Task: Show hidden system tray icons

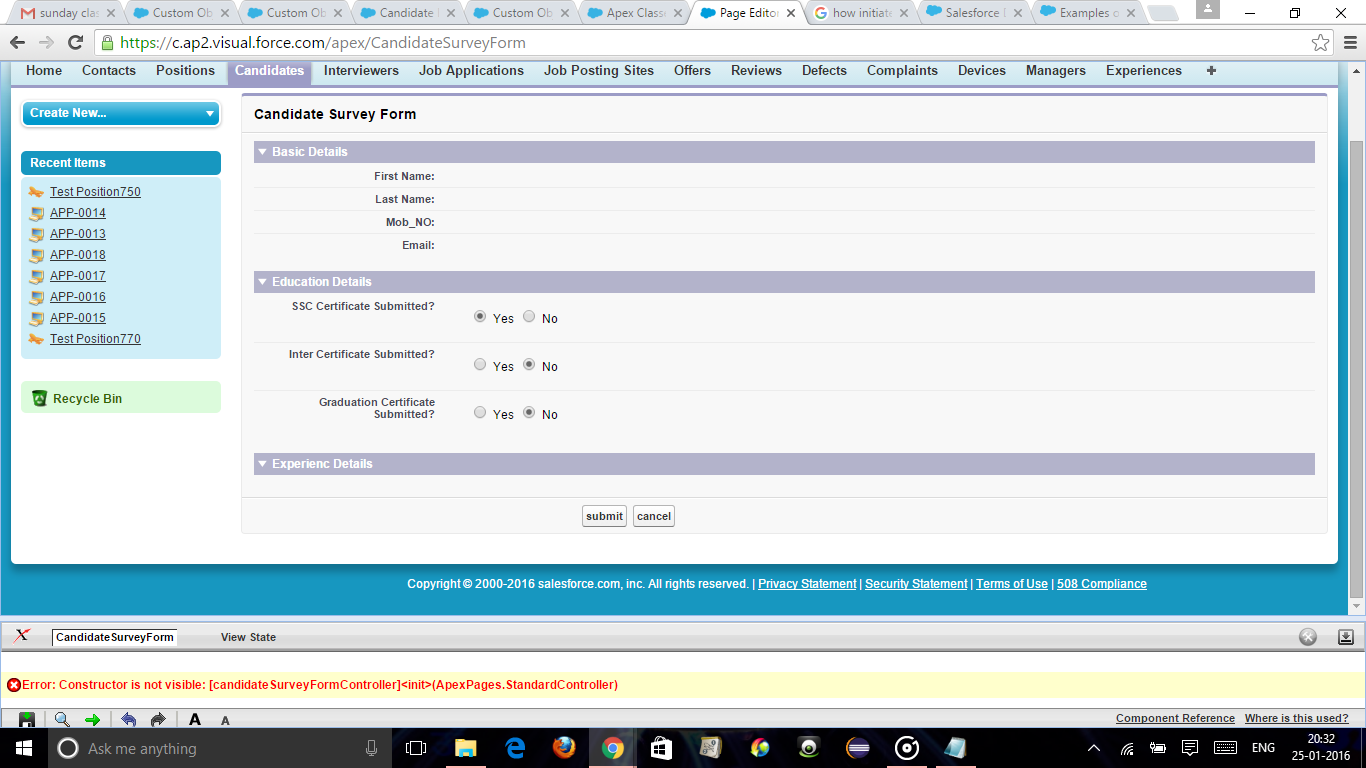Action: (x=1094, y=748)
